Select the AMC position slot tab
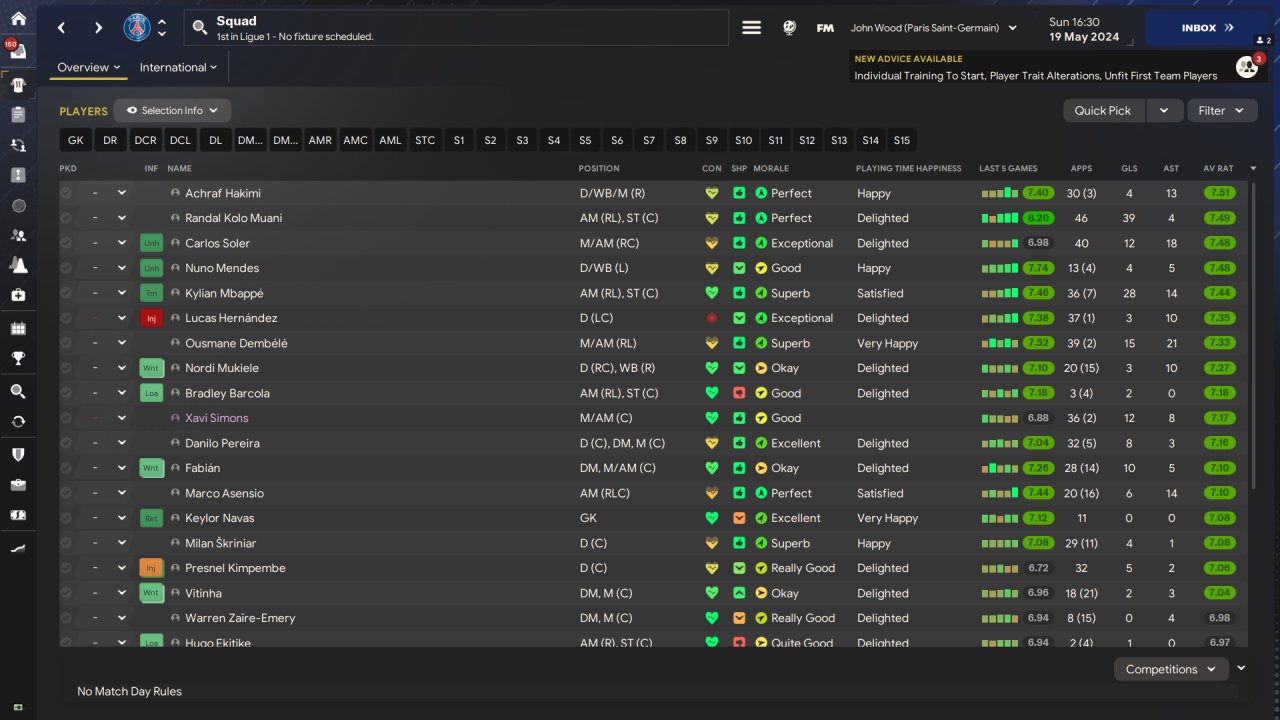Viewport: 1280px width, 720px height. click(x=356, y=141)
